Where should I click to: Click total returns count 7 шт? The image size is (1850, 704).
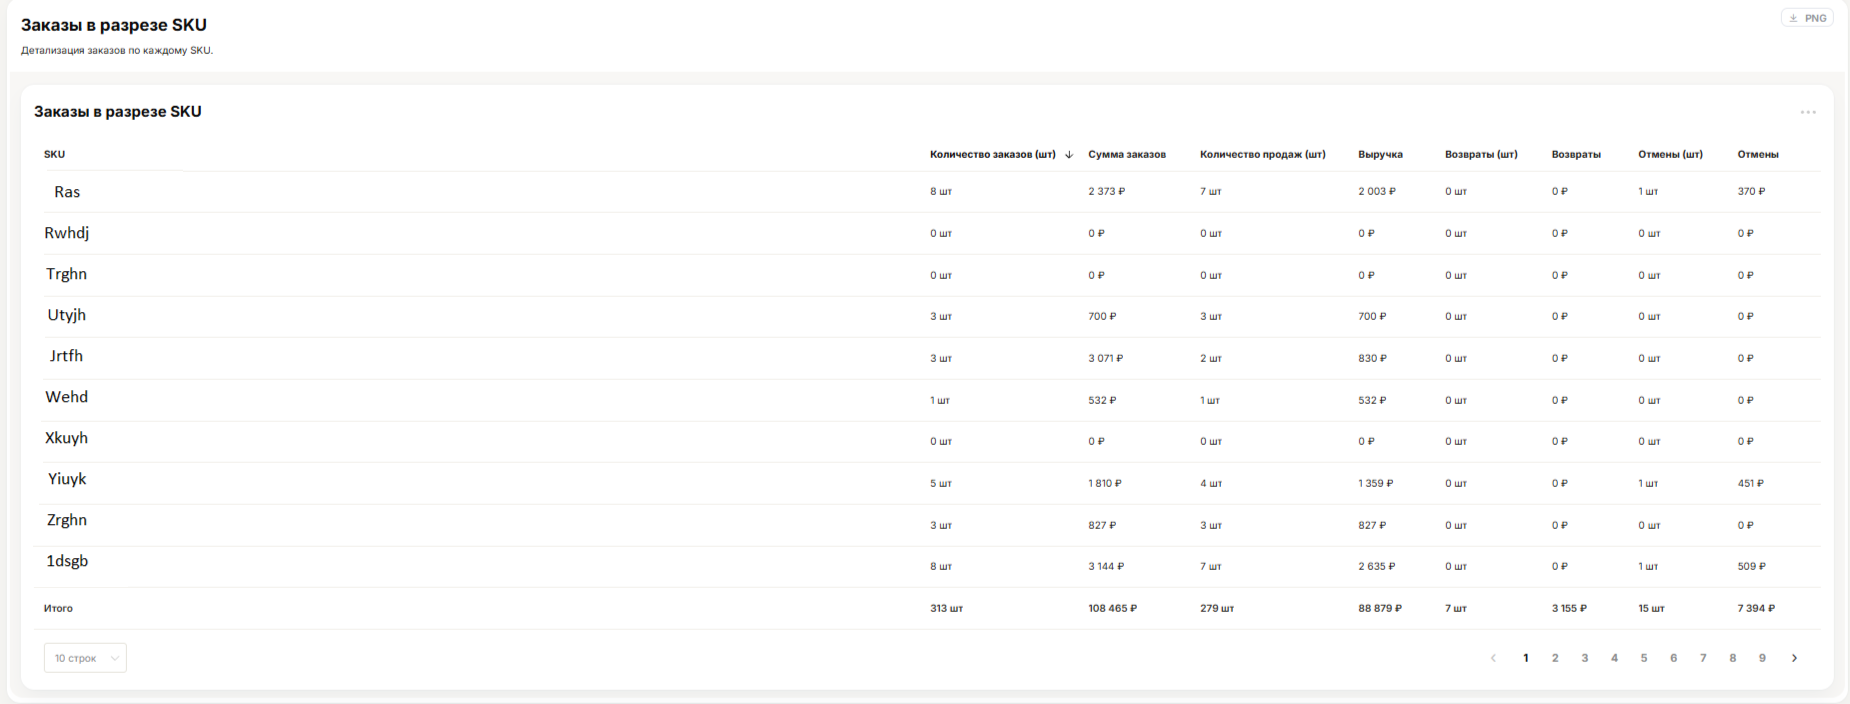tap(1456, 608)
